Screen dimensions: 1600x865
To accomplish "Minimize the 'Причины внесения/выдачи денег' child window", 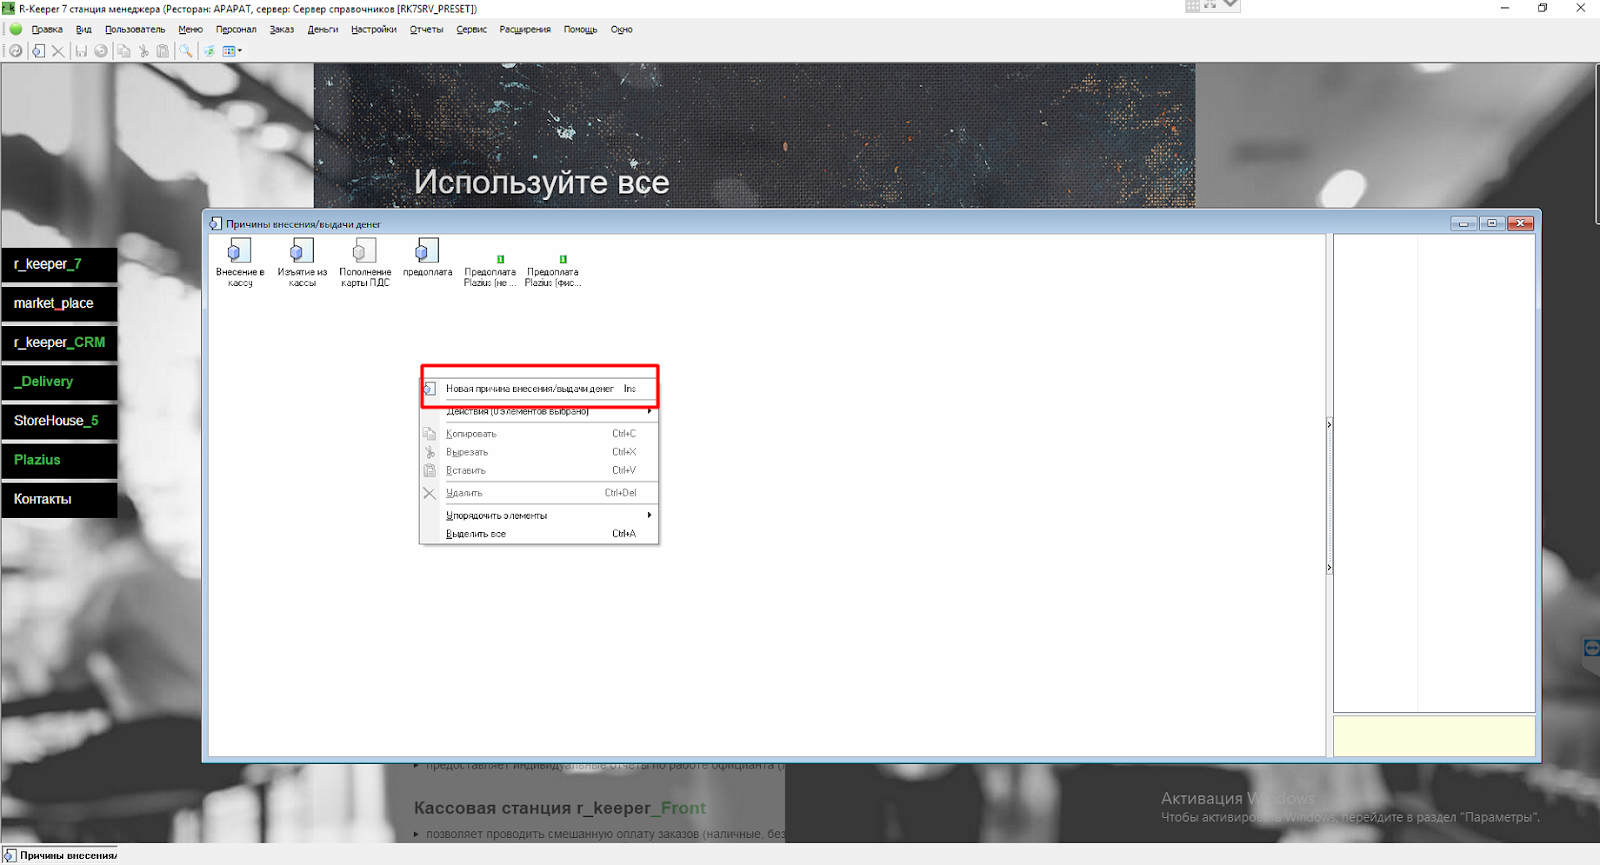I will point(1463,223).
